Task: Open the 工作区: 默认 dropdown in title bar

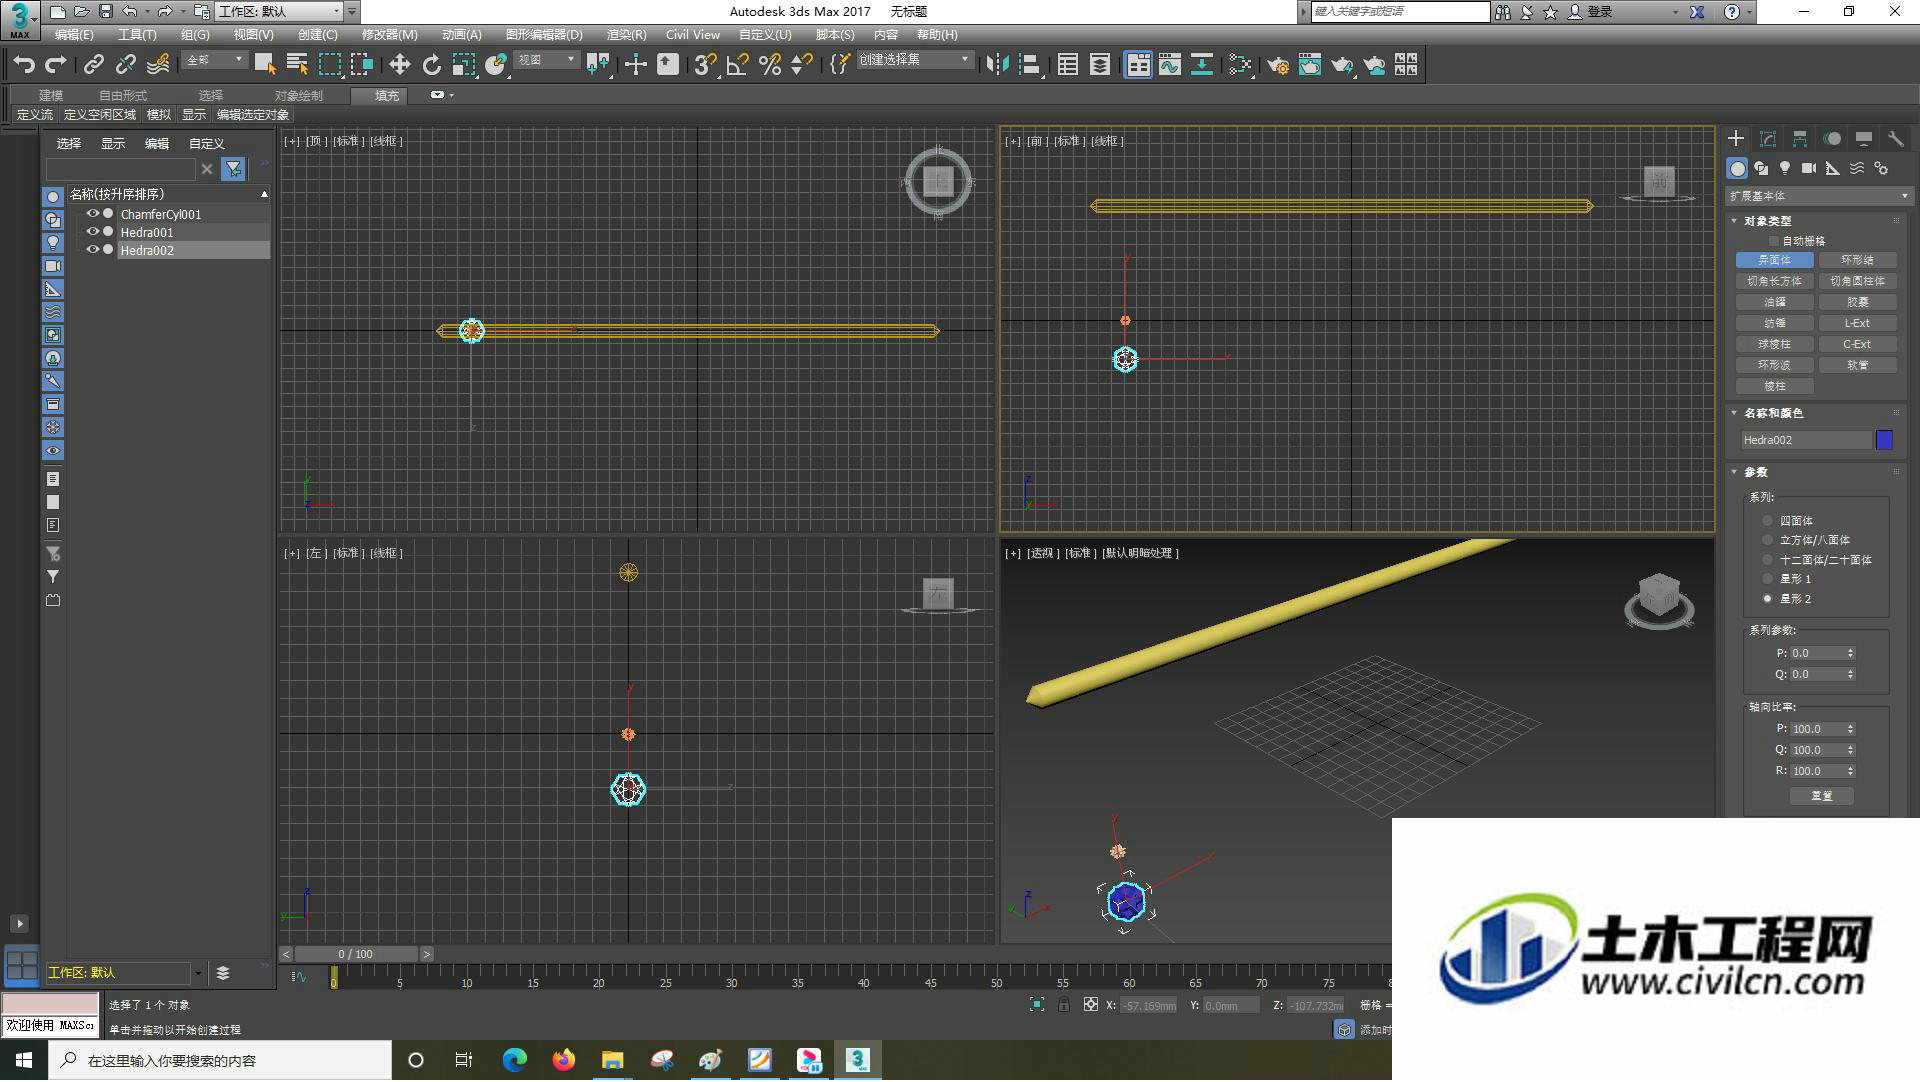Action: point(279,12)
